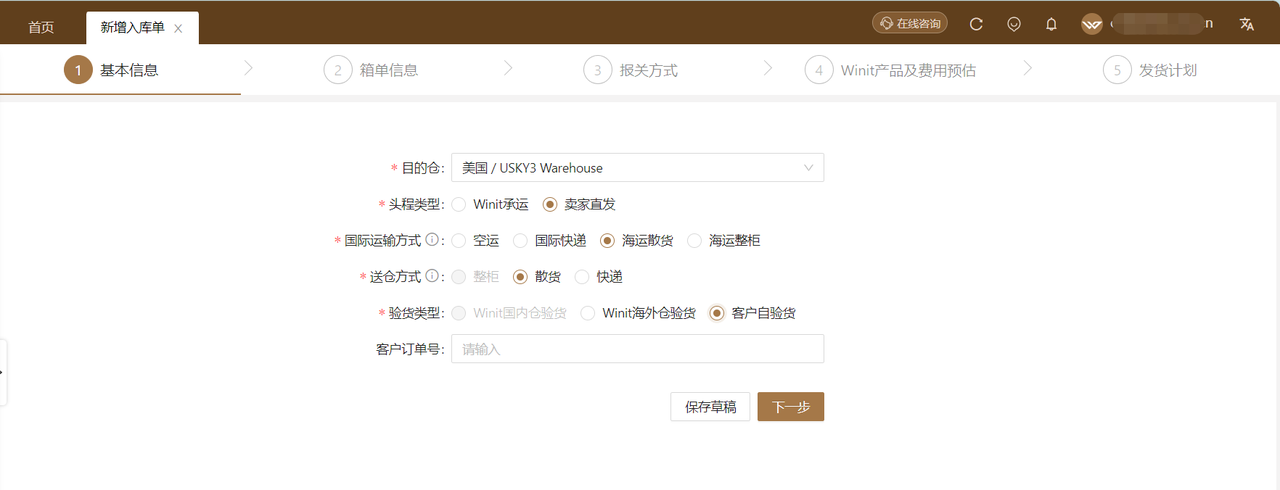This screenshot has width=1280, height=490.
Task: Click the user avatar logo icon
Action: tap(1092, 24)
